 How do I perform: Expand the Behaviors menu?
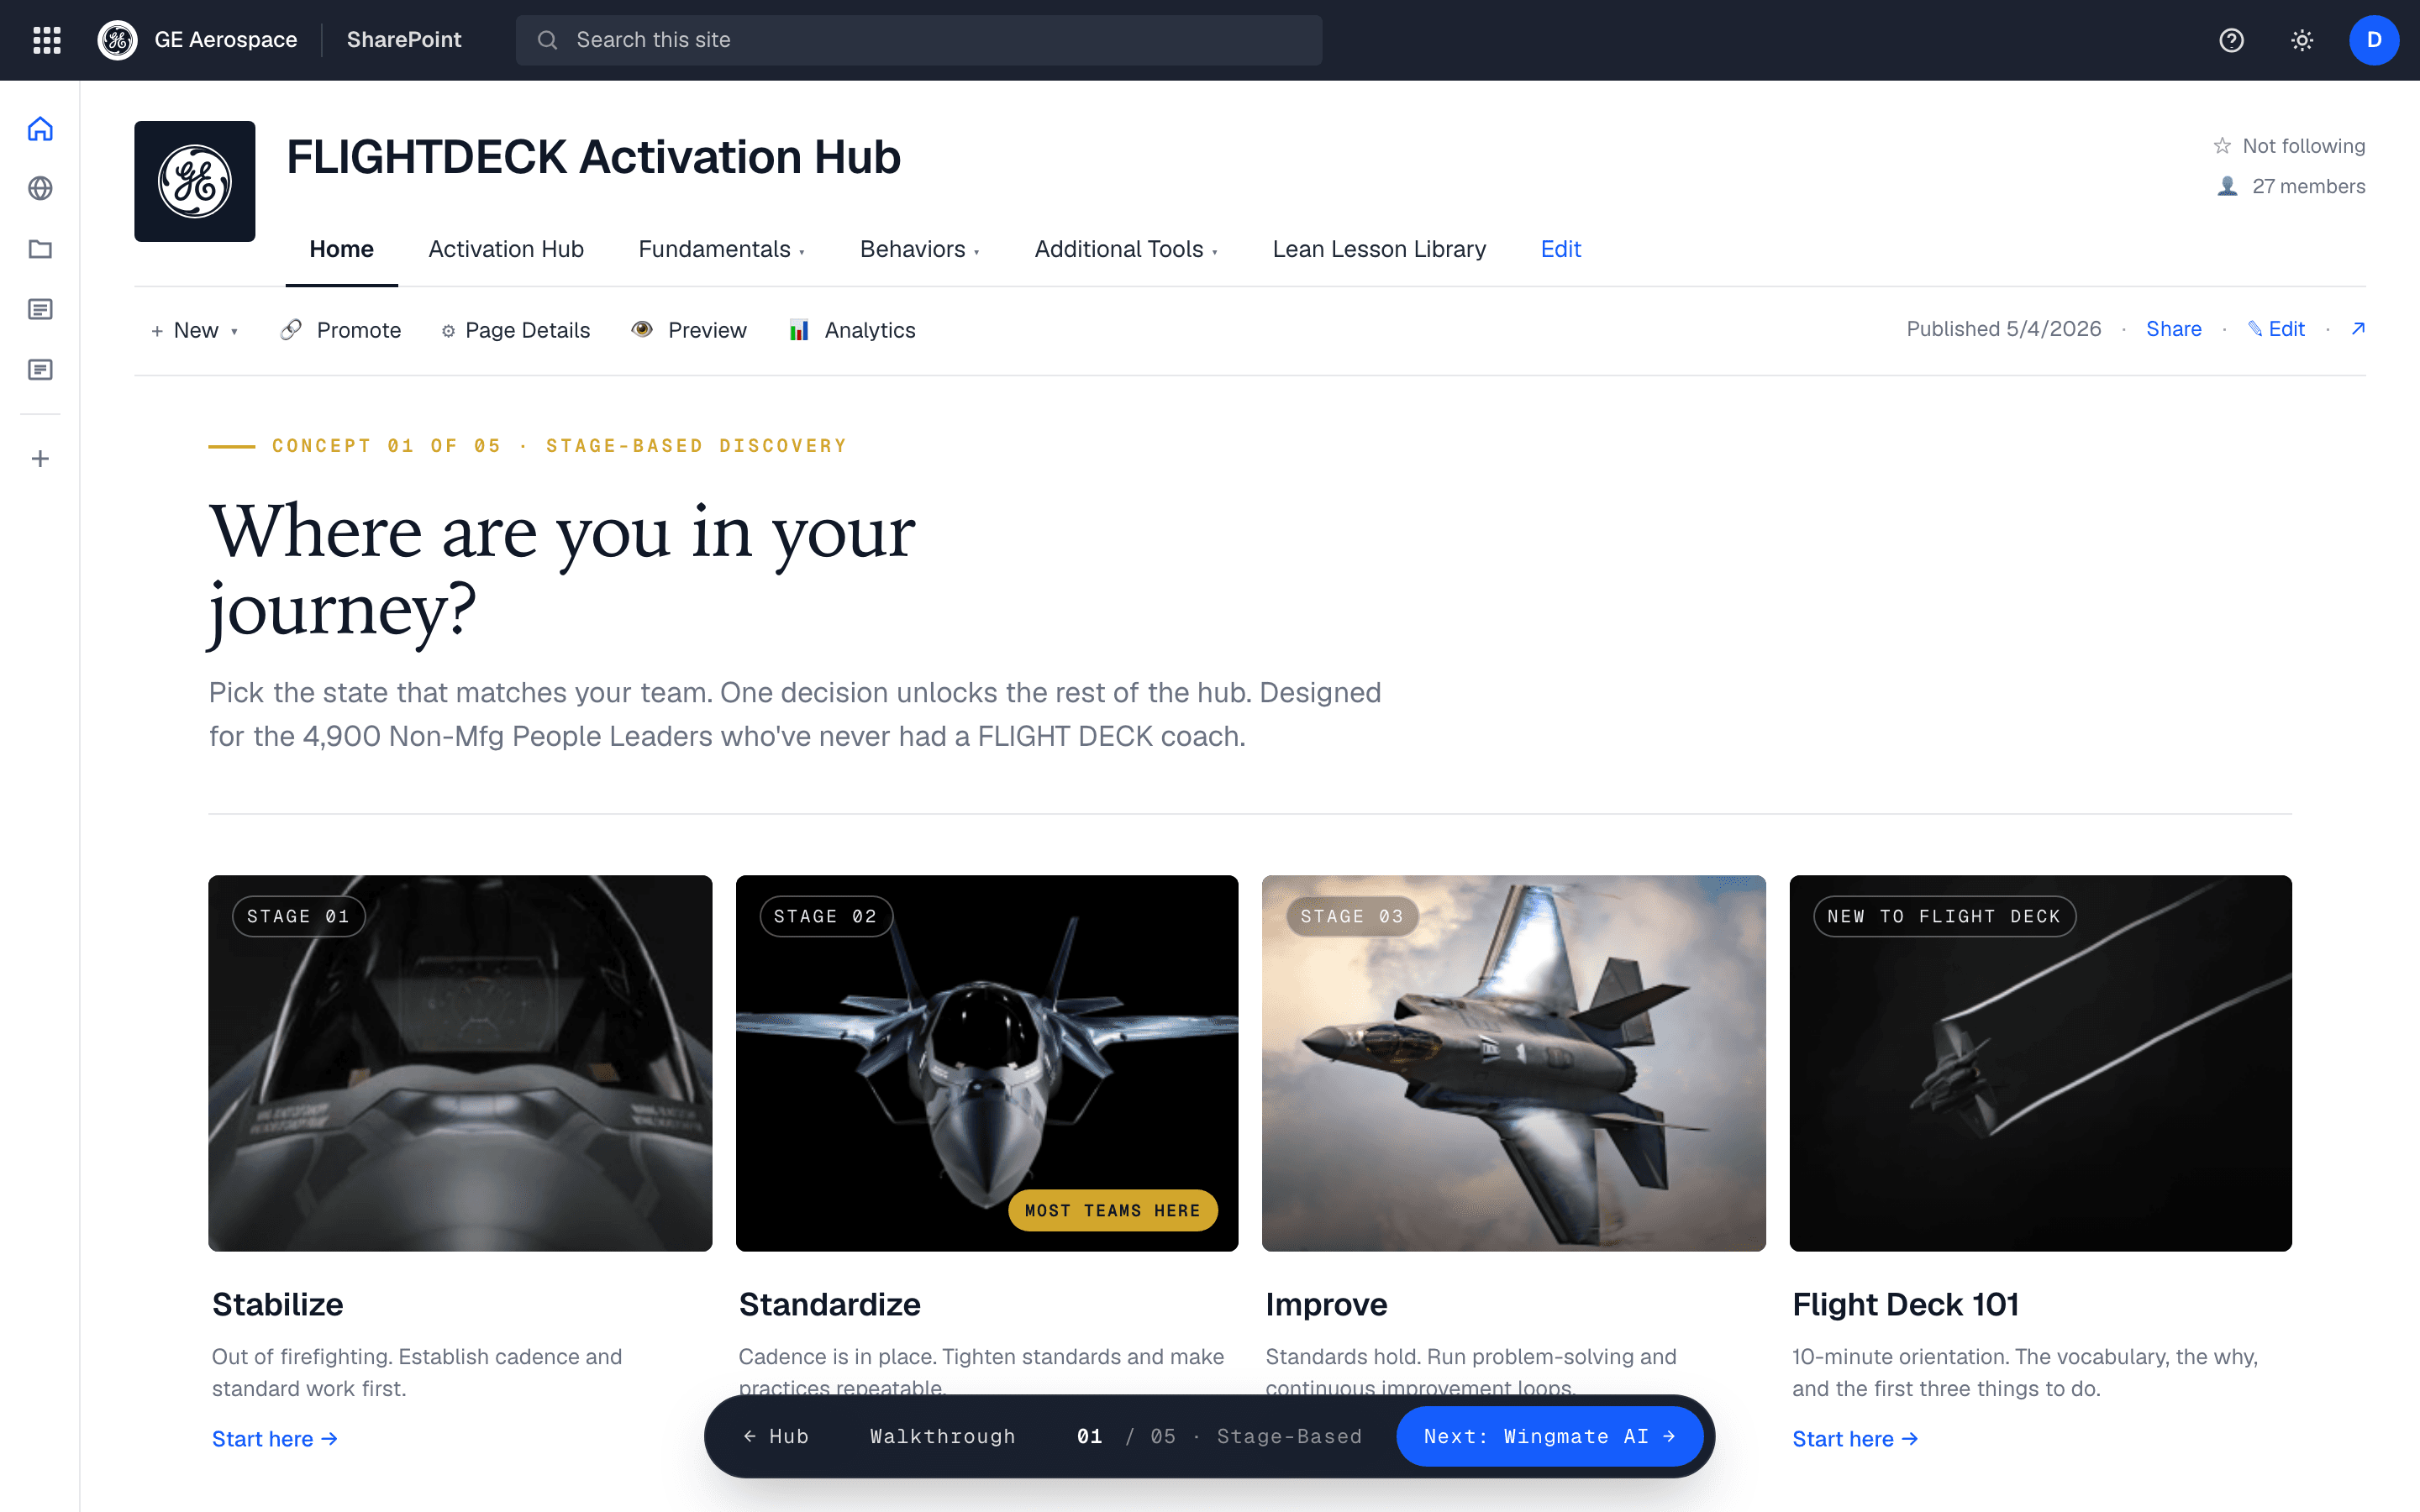point(919,249)
